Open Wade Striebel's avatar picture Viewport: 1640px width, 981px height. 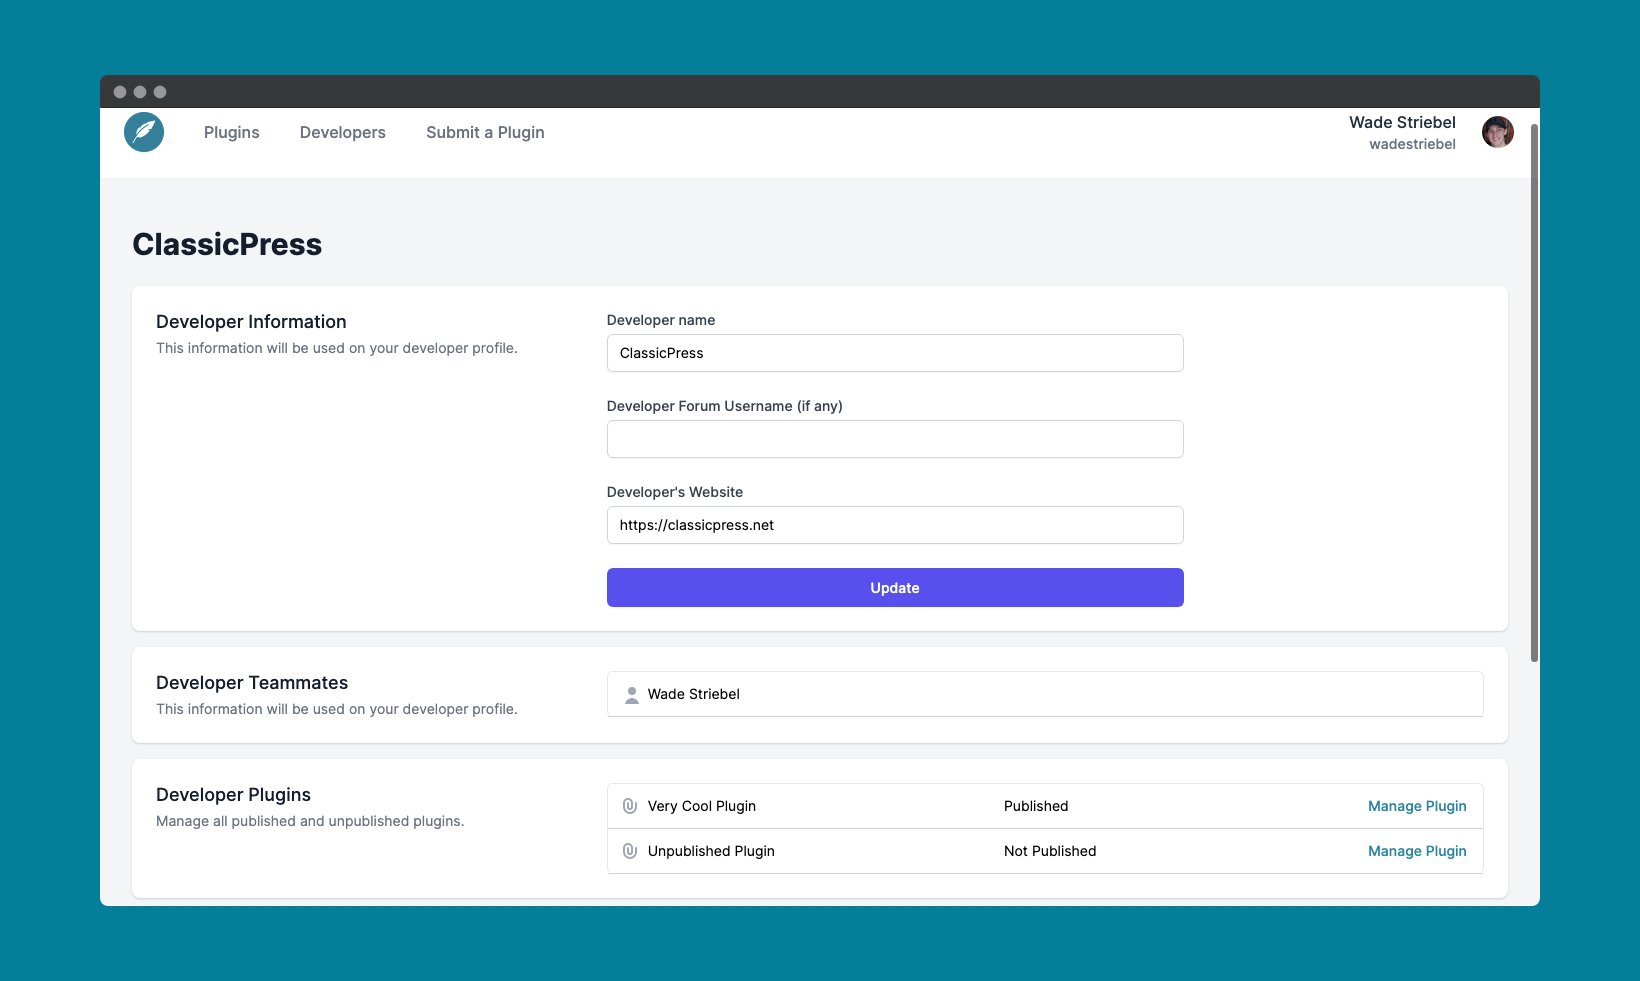(1497, 132)
